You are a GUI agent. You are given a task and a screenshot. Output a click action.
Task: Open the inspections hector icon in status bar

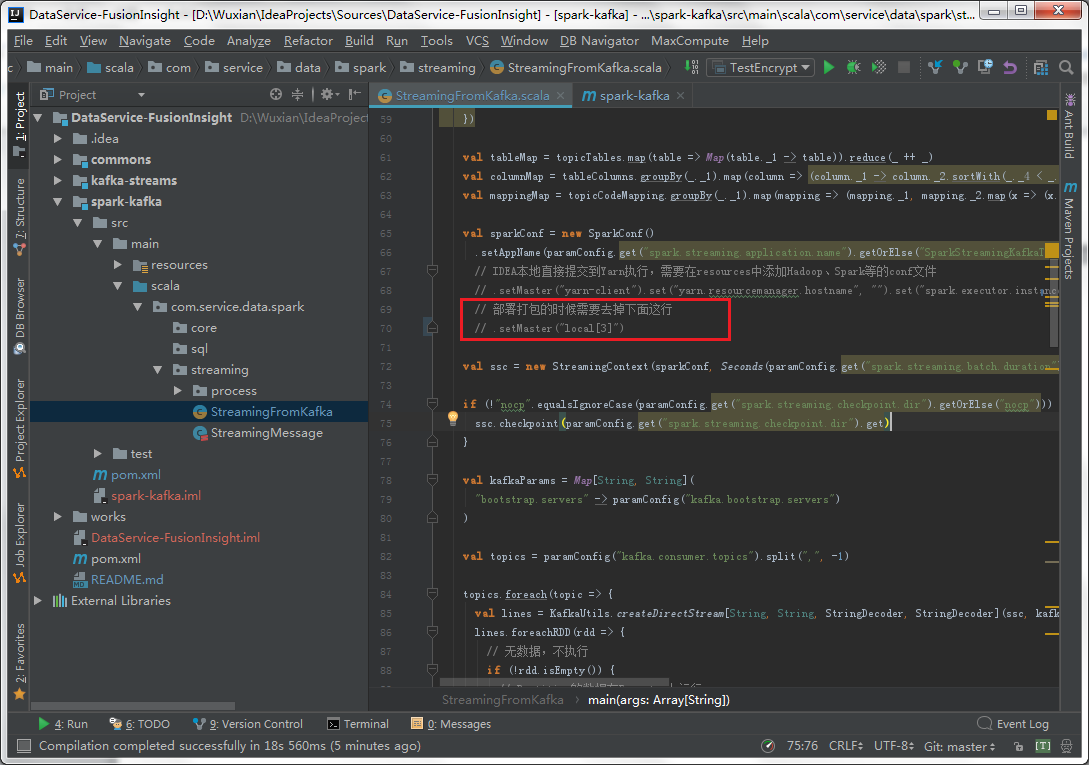(x=1067, y=746)
